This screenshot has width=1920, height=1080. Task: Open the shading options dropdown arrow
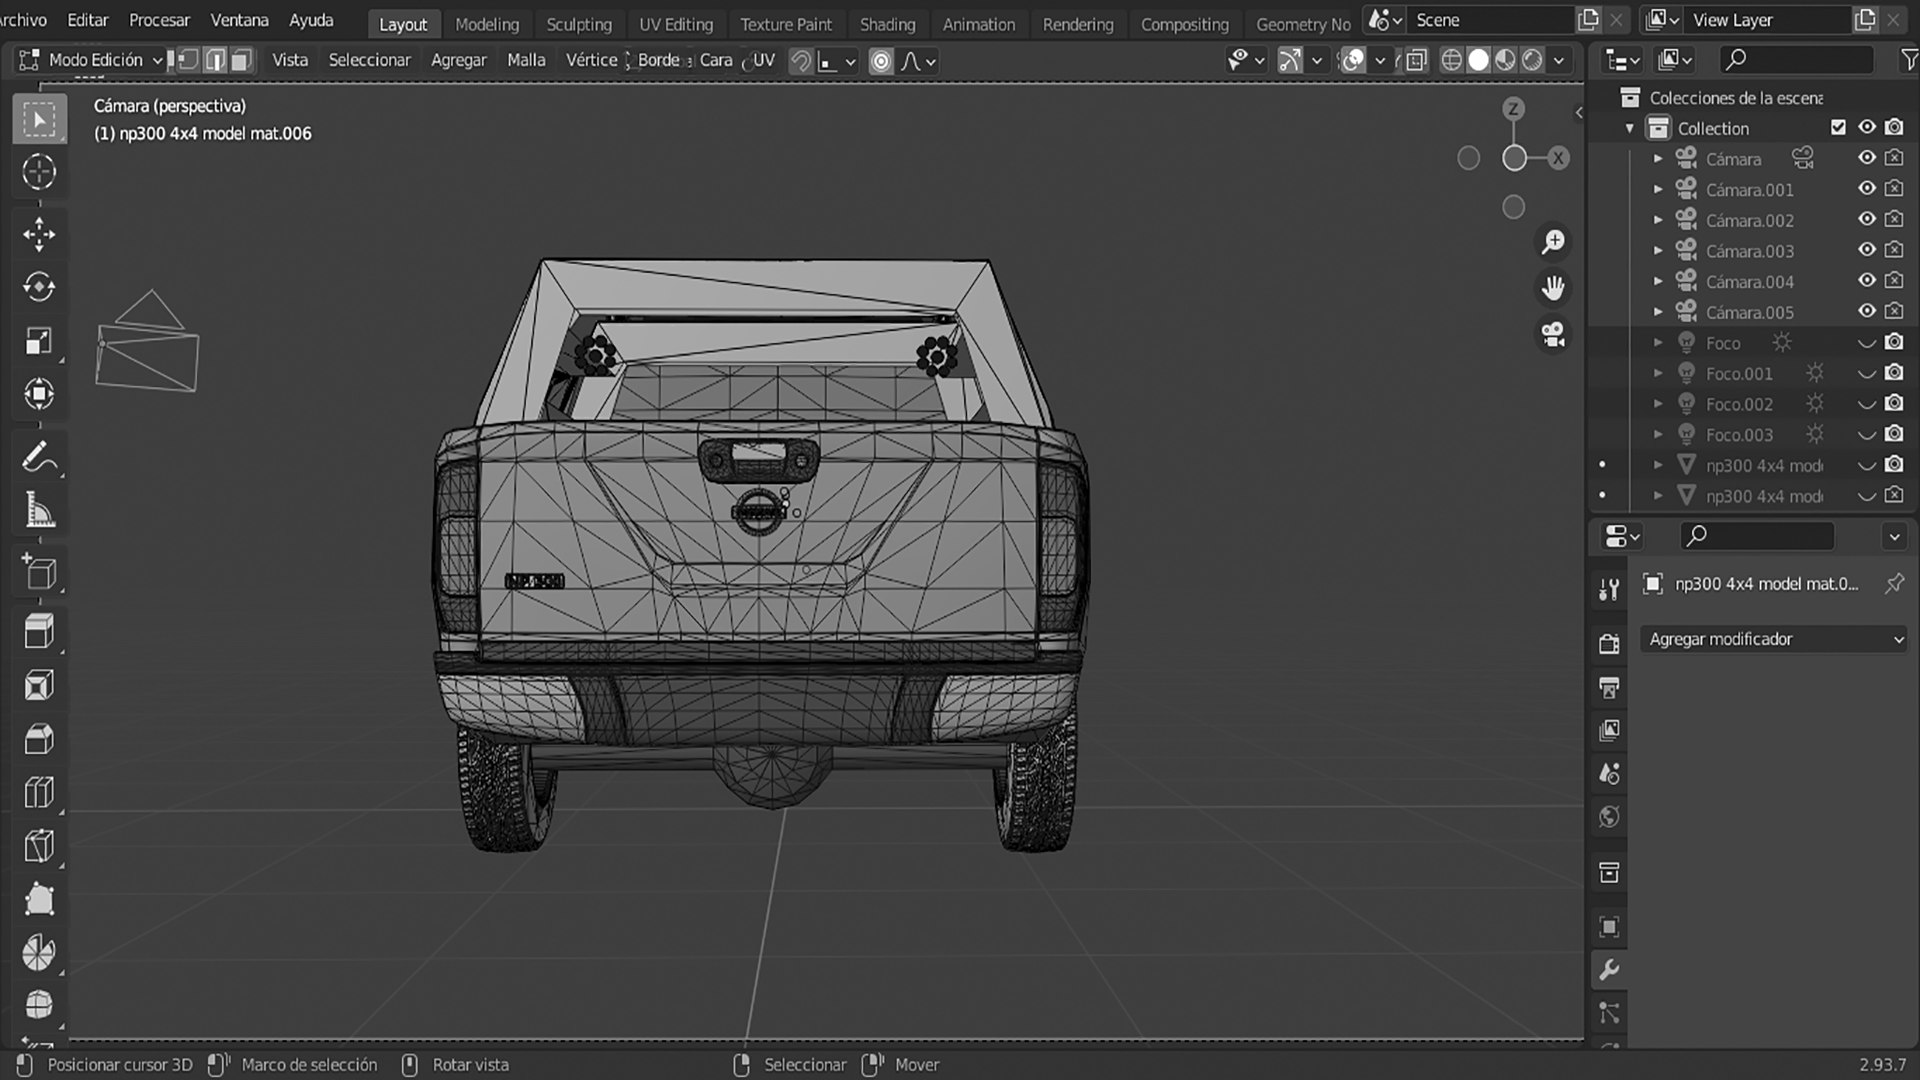point(1558,61)
